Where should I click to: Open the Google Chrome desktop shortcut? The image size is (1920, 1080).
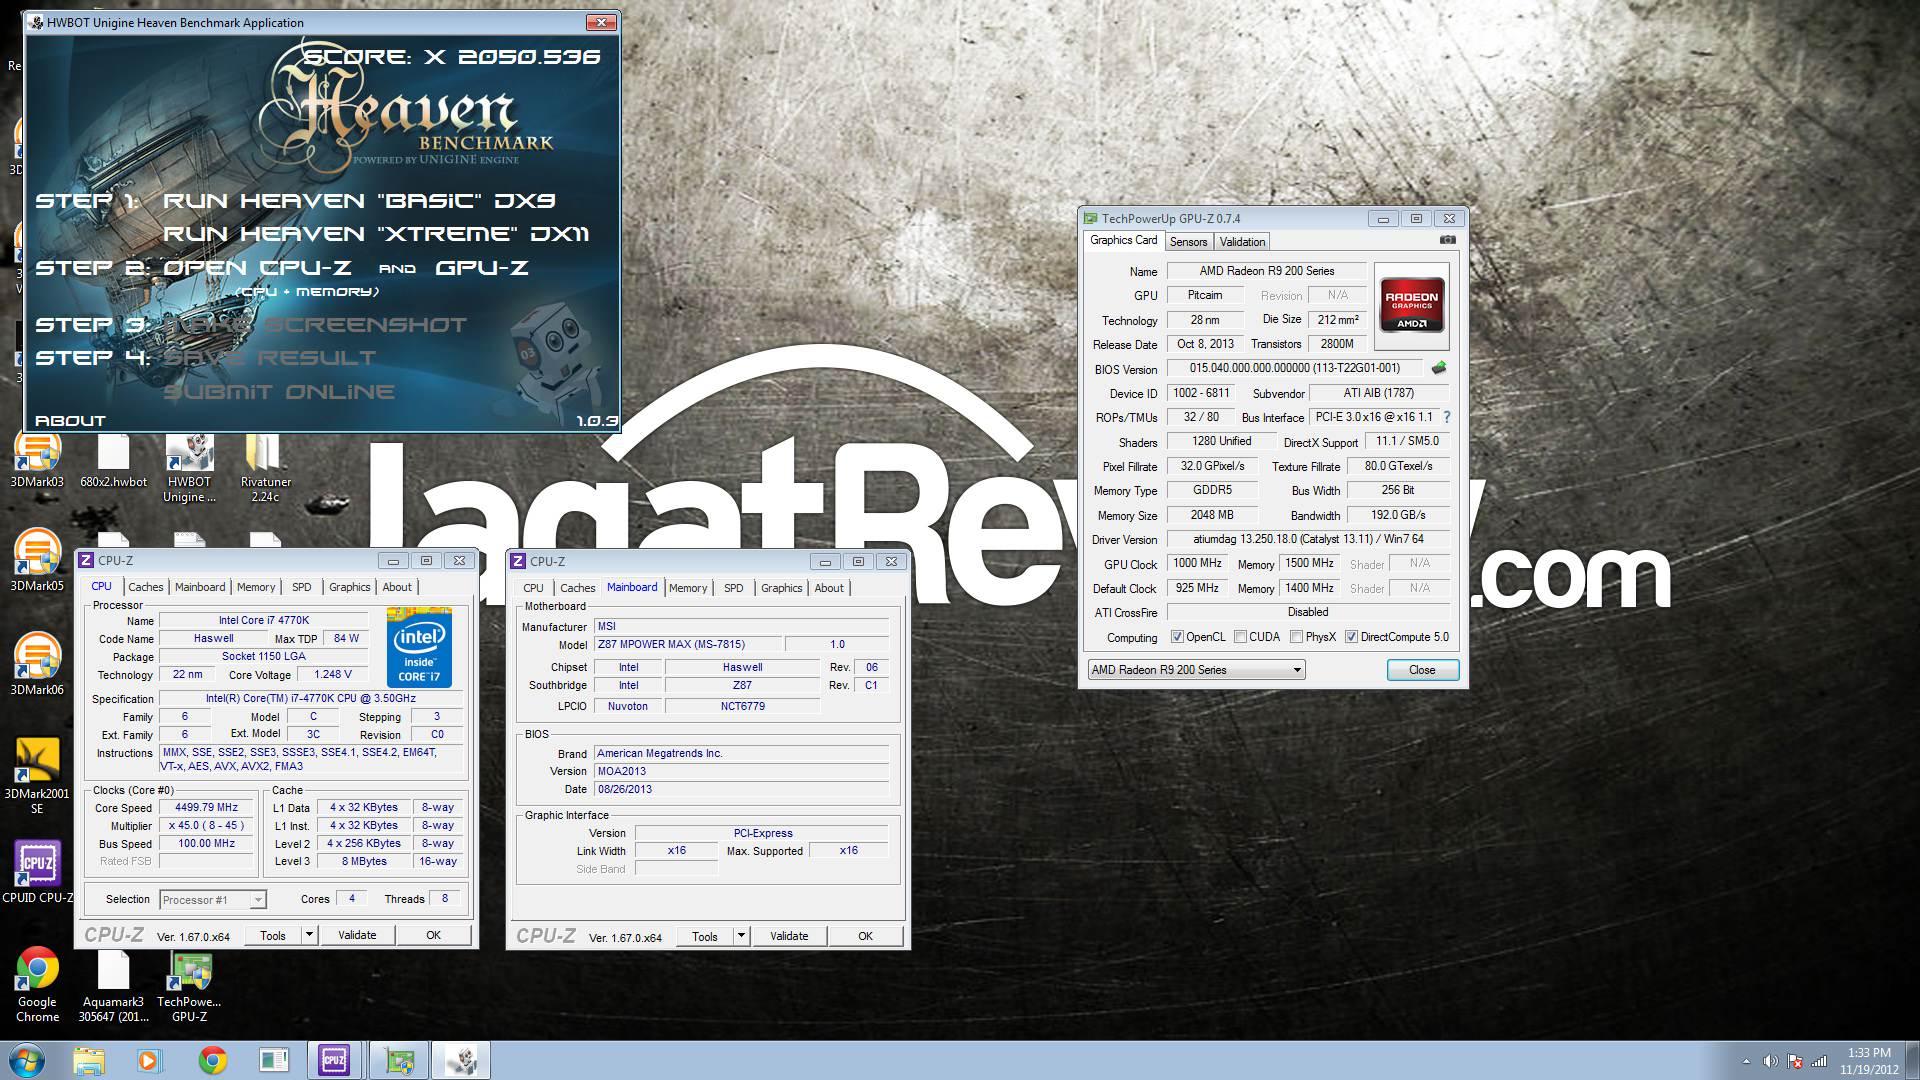(x=37, y=984)
